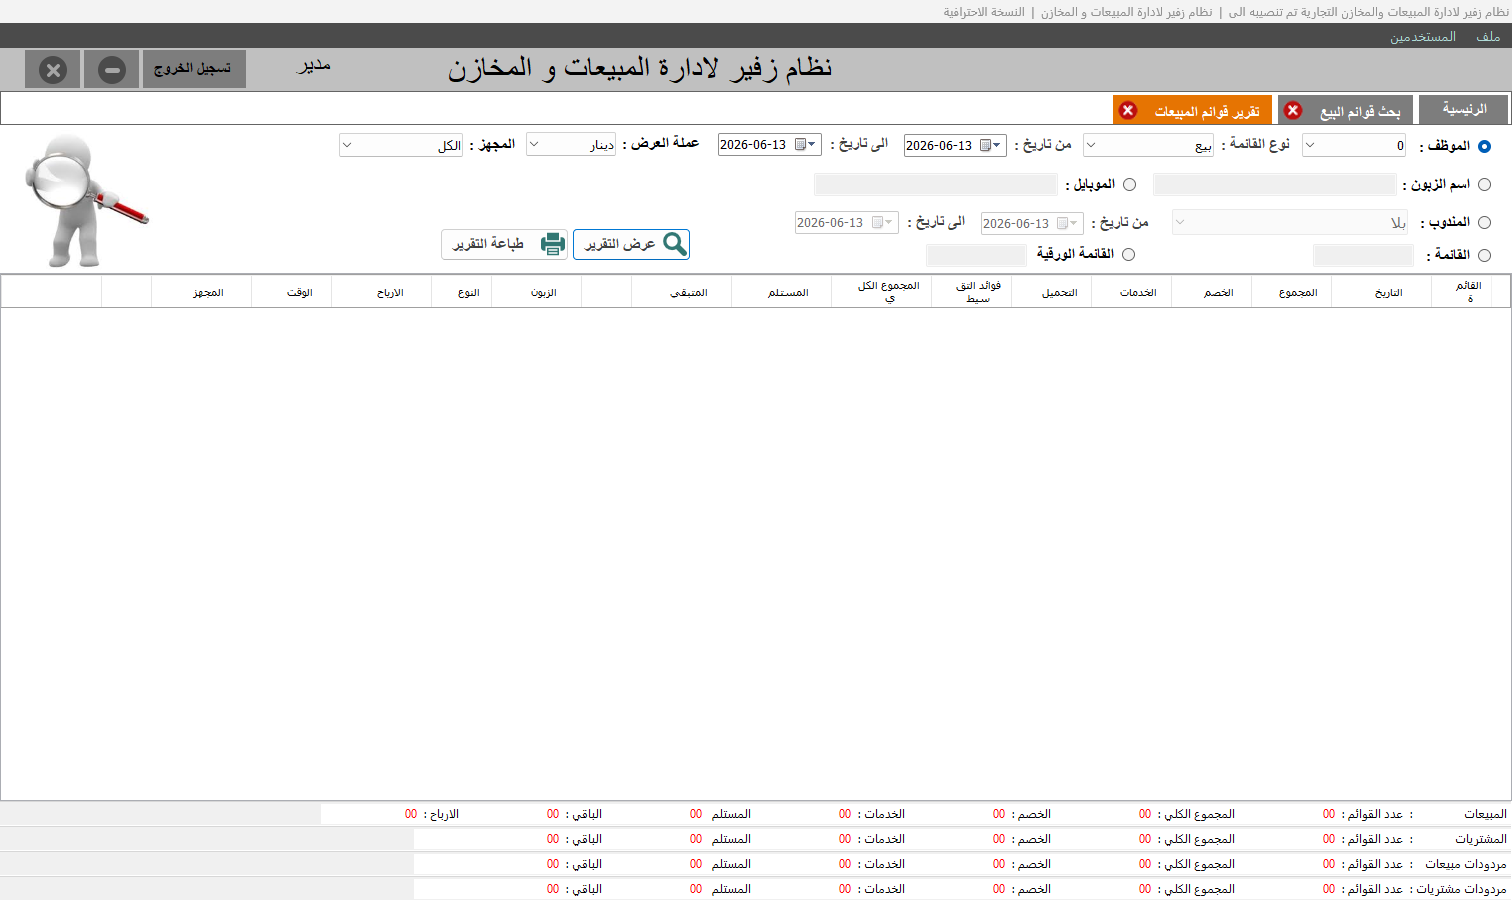The height and width of the screenshot is (901, 1512).
Task: Click the اسم الزبون text field
Action: [1274, 184]
